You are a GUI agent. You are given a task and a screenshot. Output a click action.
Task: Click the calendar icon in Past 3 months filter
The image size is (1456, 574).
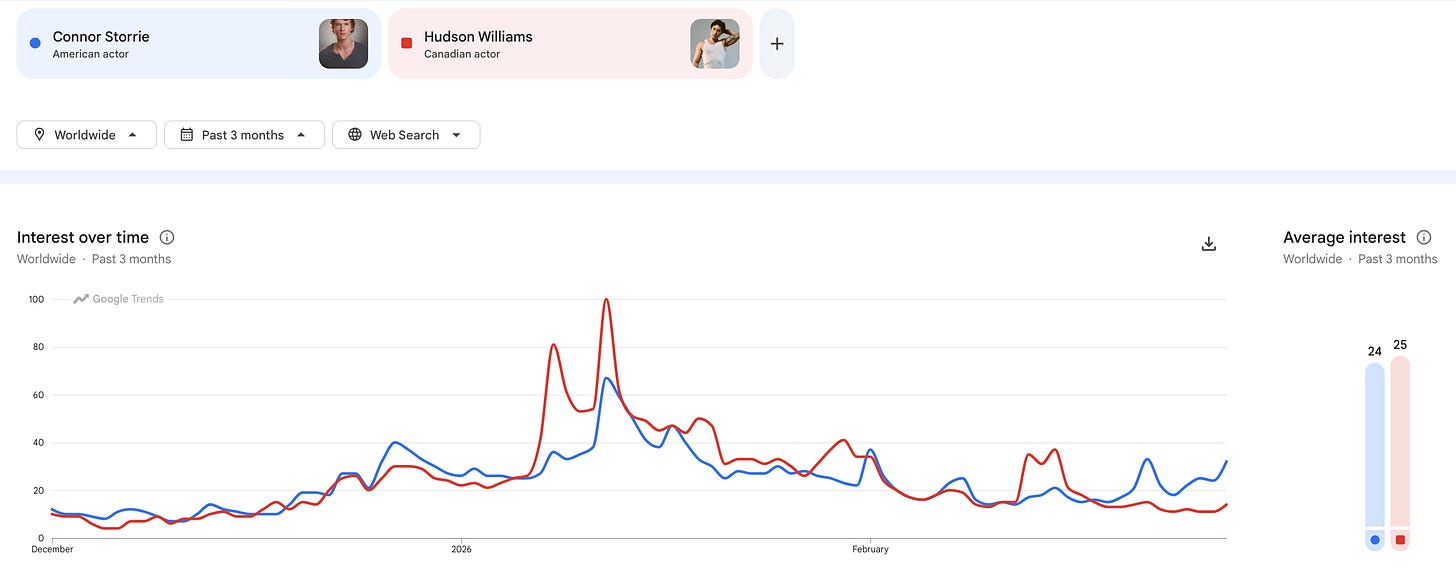tap(186, 135)
